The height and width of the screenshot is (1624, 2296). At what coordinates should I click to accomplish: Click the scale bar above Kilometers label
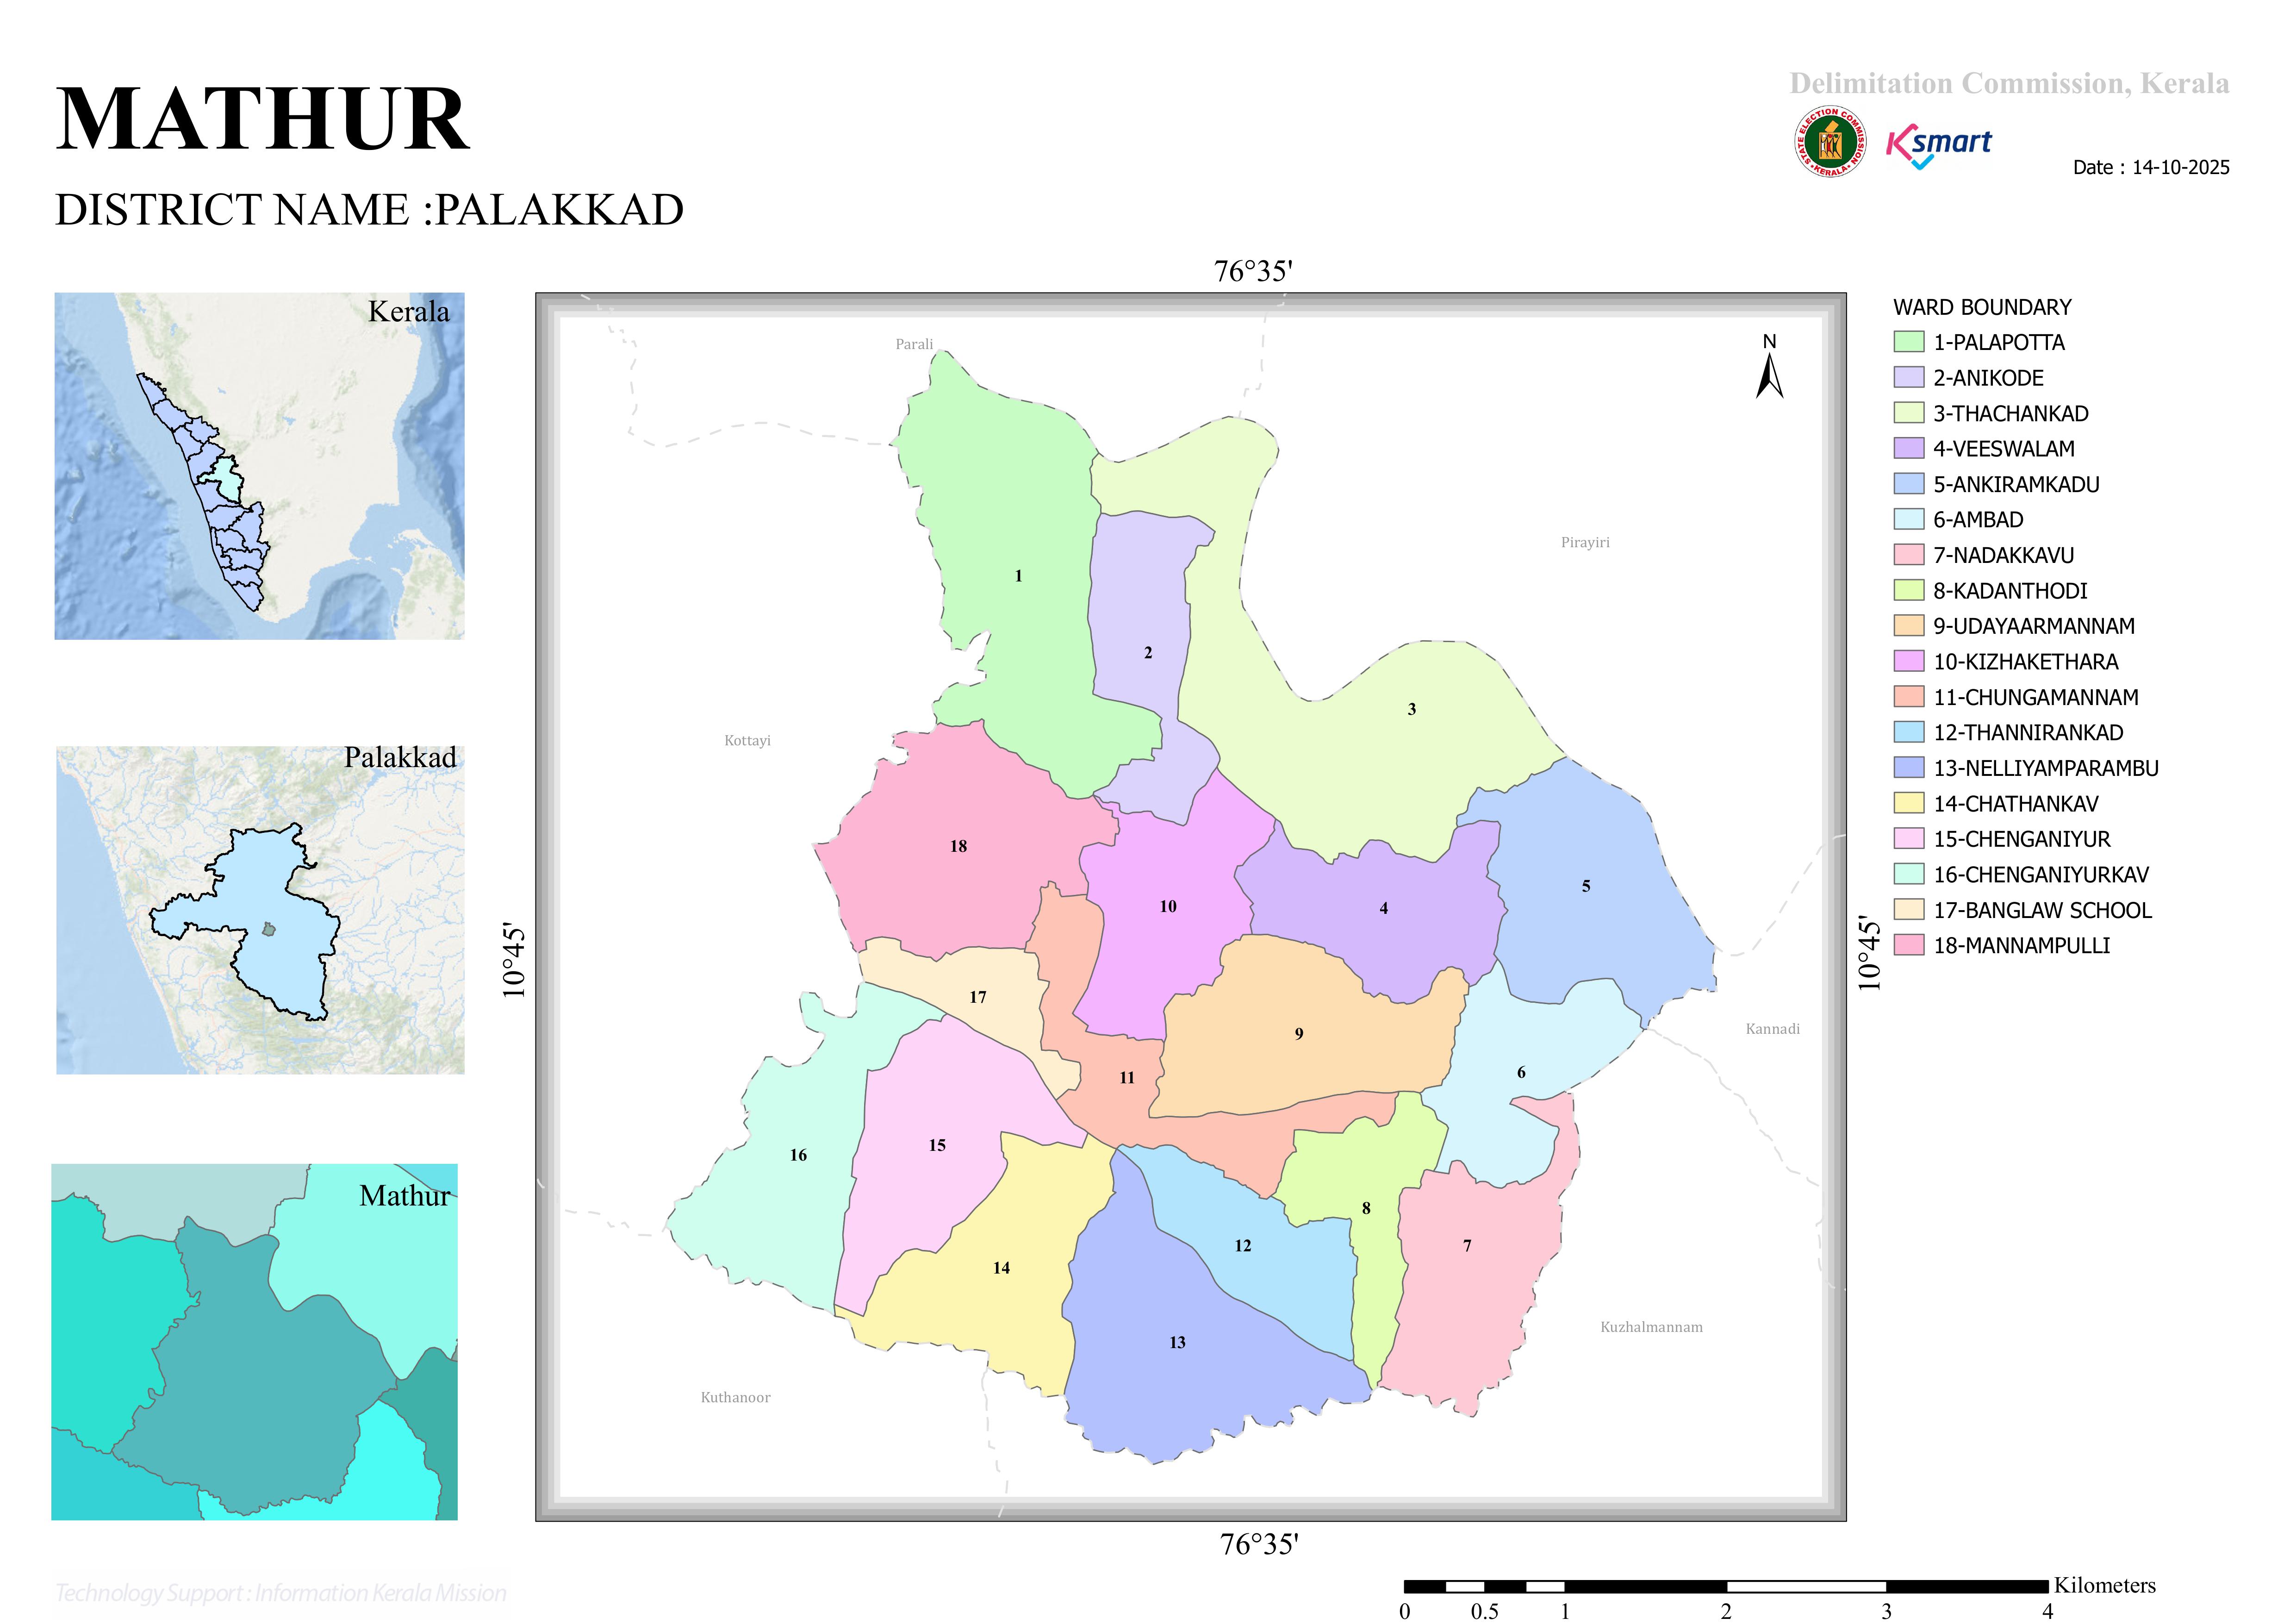tap(1726, 1586)
